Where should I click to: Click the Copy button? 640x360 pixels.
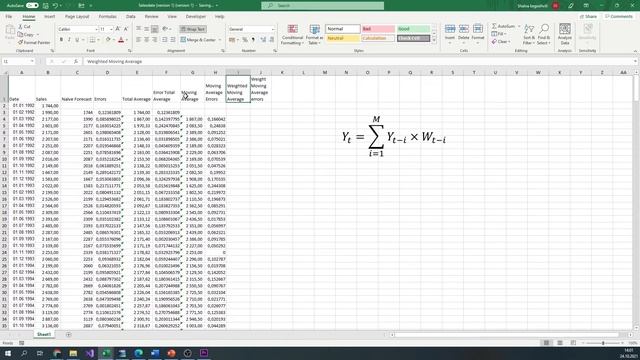click(27, 34)
